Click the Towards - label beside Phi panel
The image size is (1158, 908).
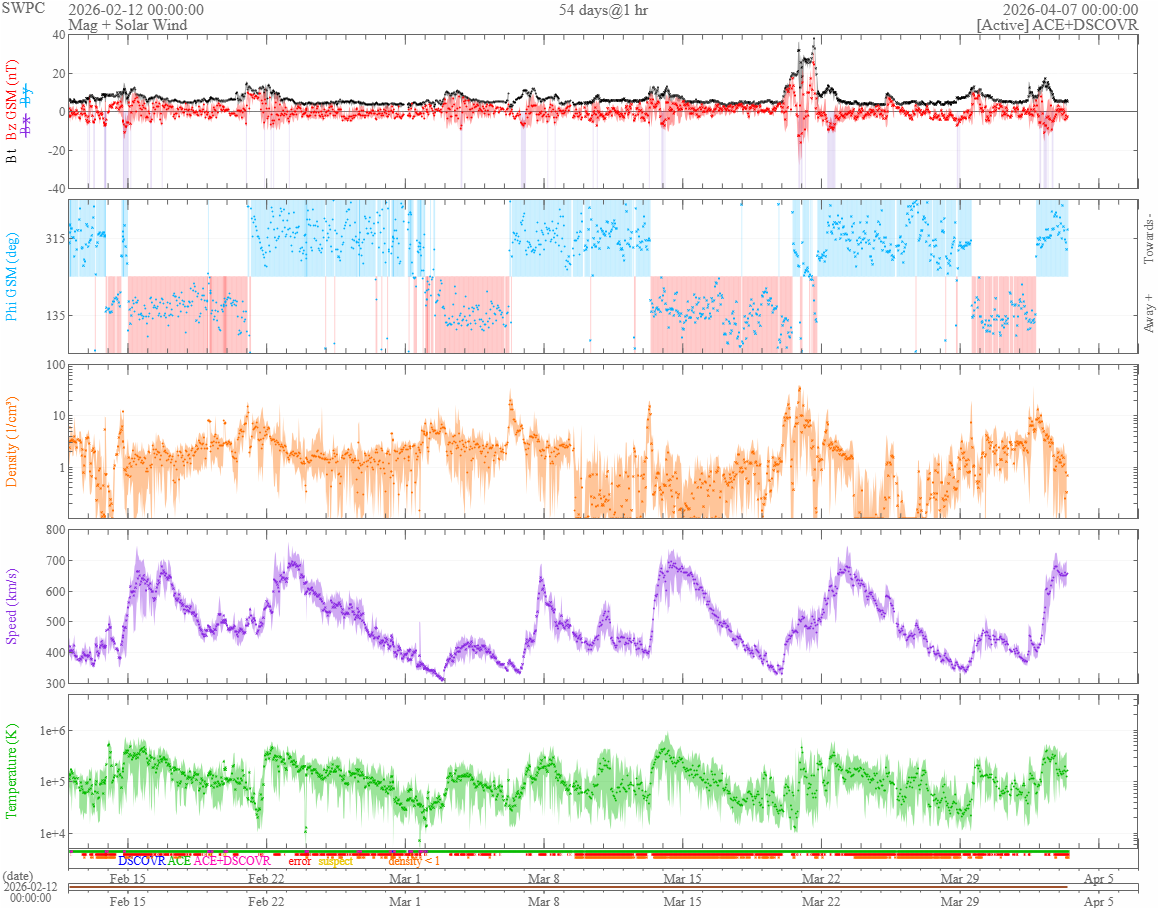tap(1148, 240)
